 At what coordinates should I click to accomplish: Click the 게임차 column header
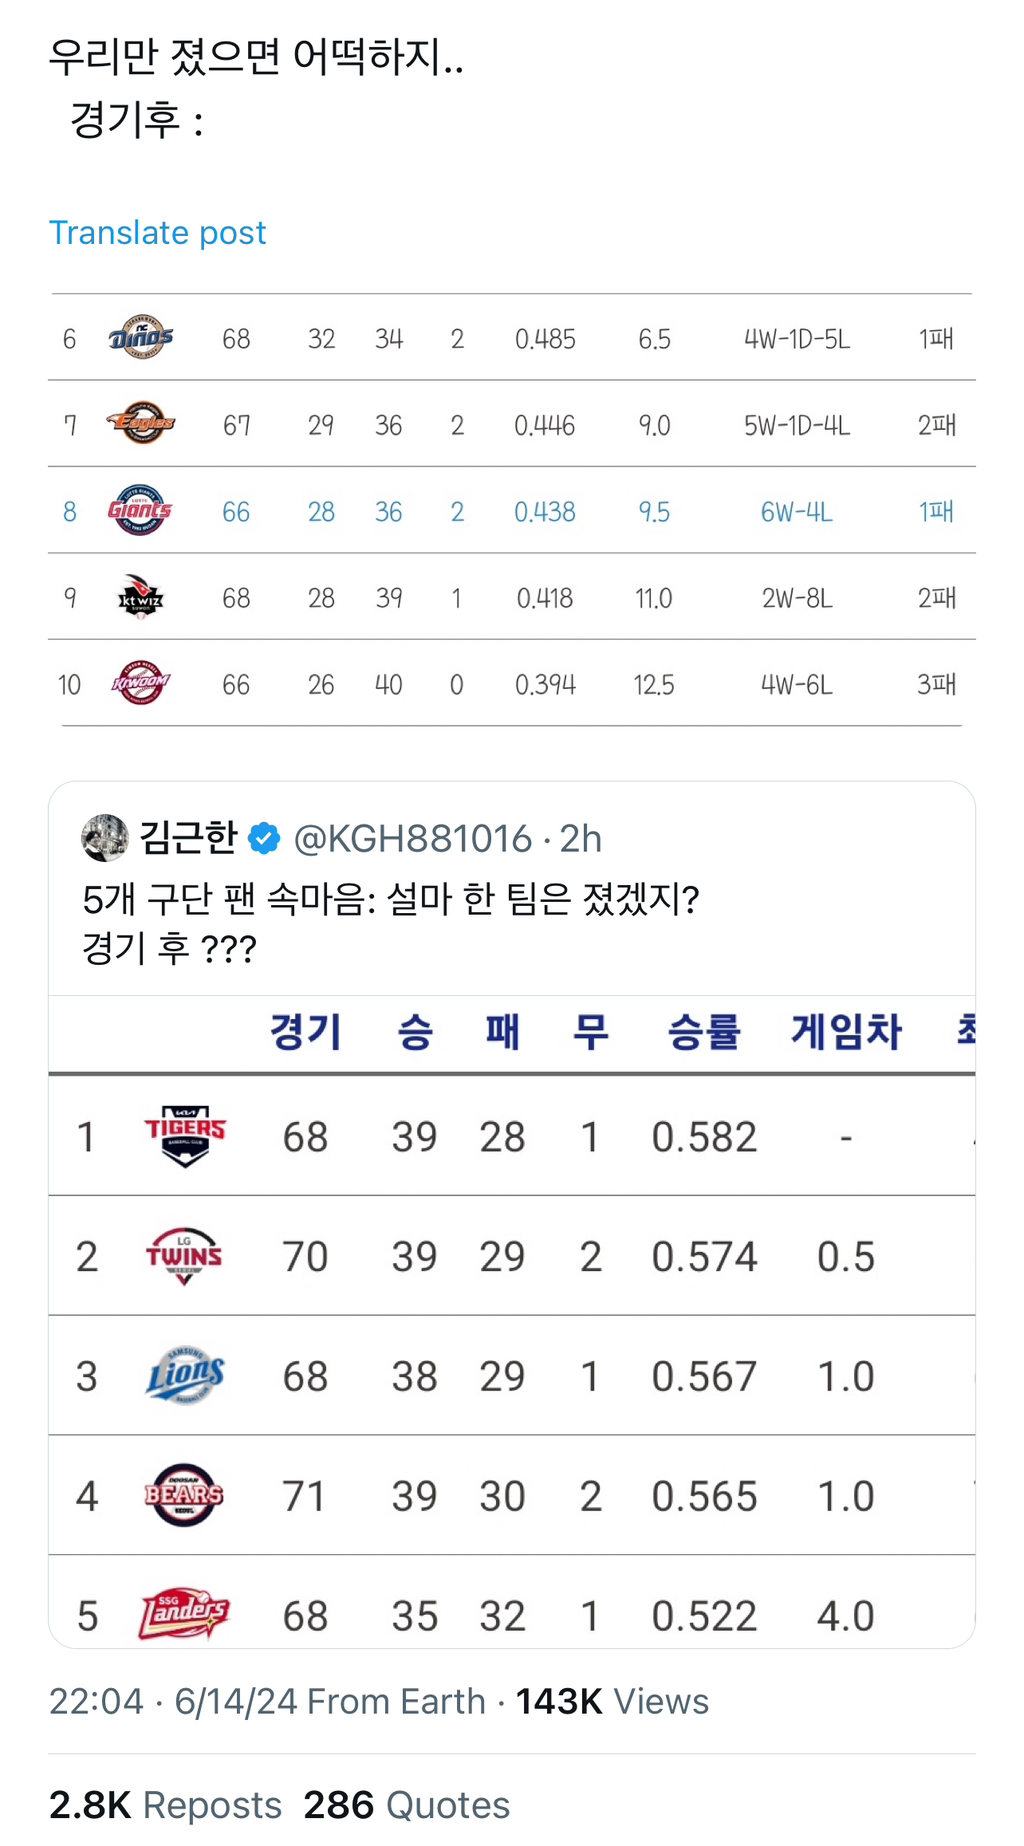pyautogui.click(x=846, y=1032)
